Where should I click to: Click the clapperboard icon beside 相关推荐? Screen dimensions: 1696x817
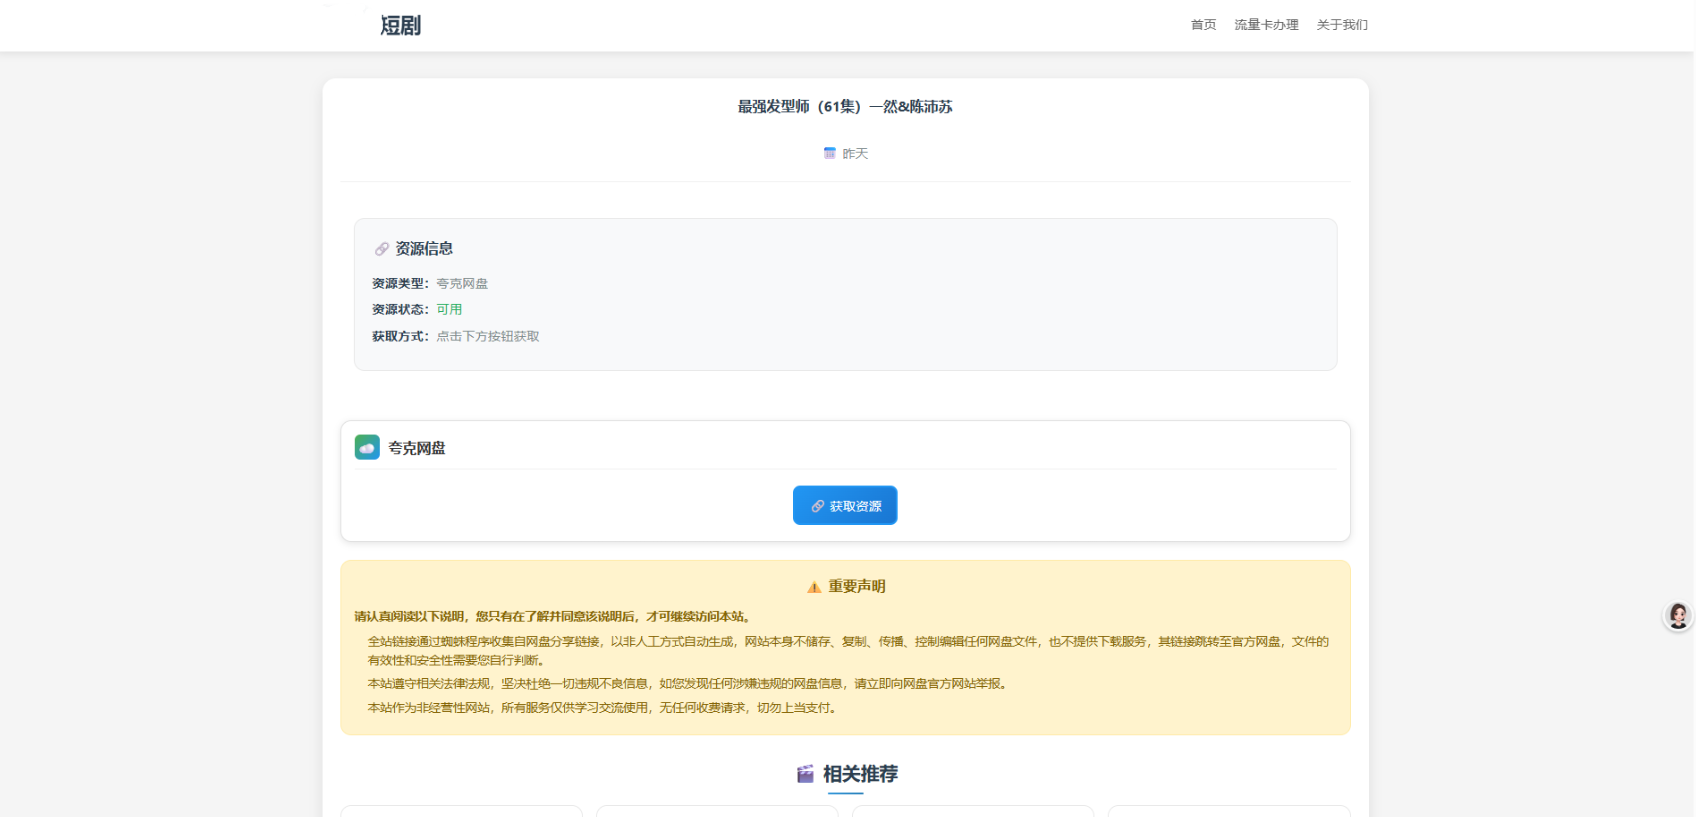805,774
